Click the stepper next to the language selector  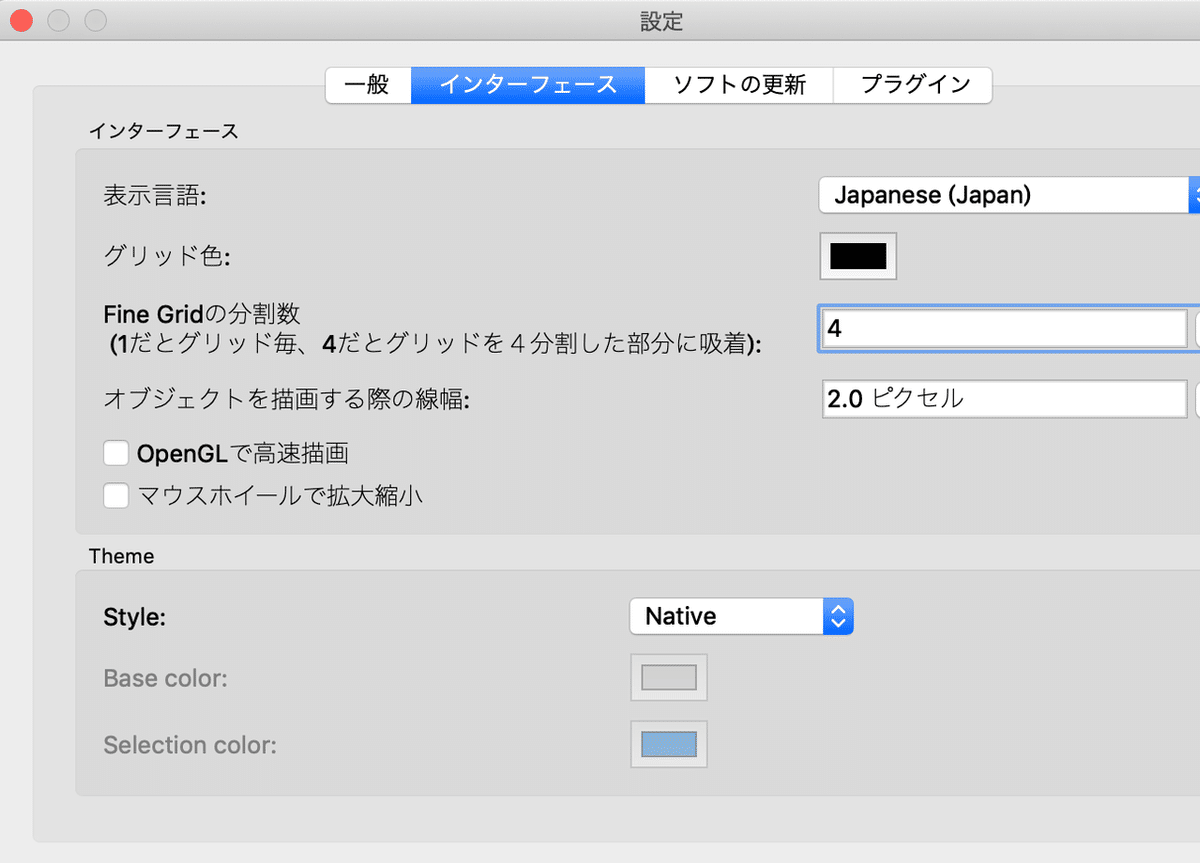click(x=1196, y=195)
